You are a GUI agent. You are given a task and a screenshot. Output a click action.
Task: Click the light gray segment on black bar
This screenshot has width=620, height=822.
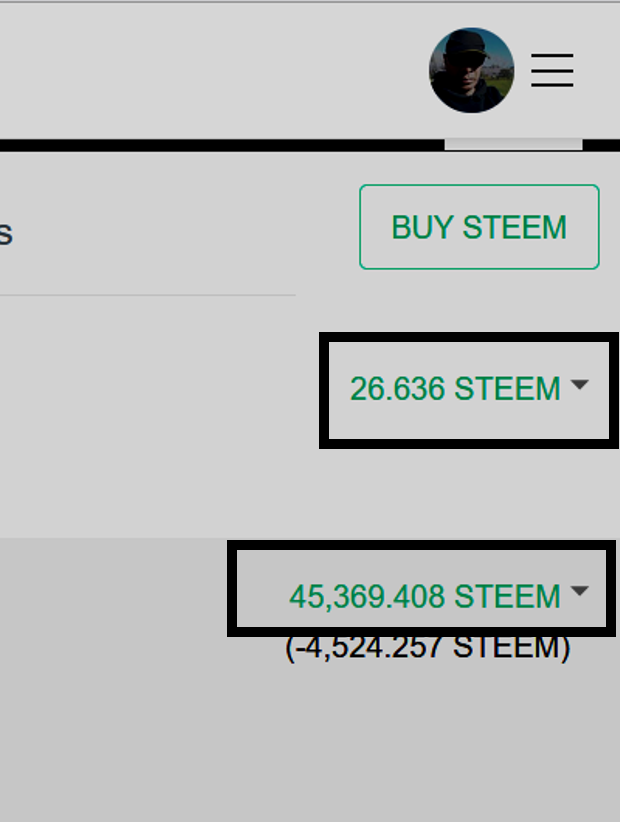(513, 145)
